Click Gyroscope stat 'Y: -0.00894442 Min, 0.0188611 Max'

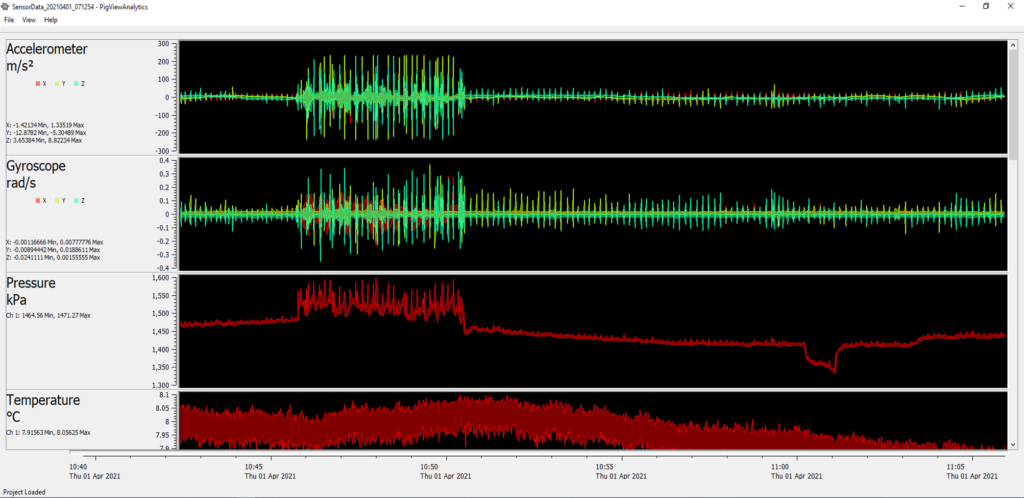pyautogui.click(x=53, y=249)
